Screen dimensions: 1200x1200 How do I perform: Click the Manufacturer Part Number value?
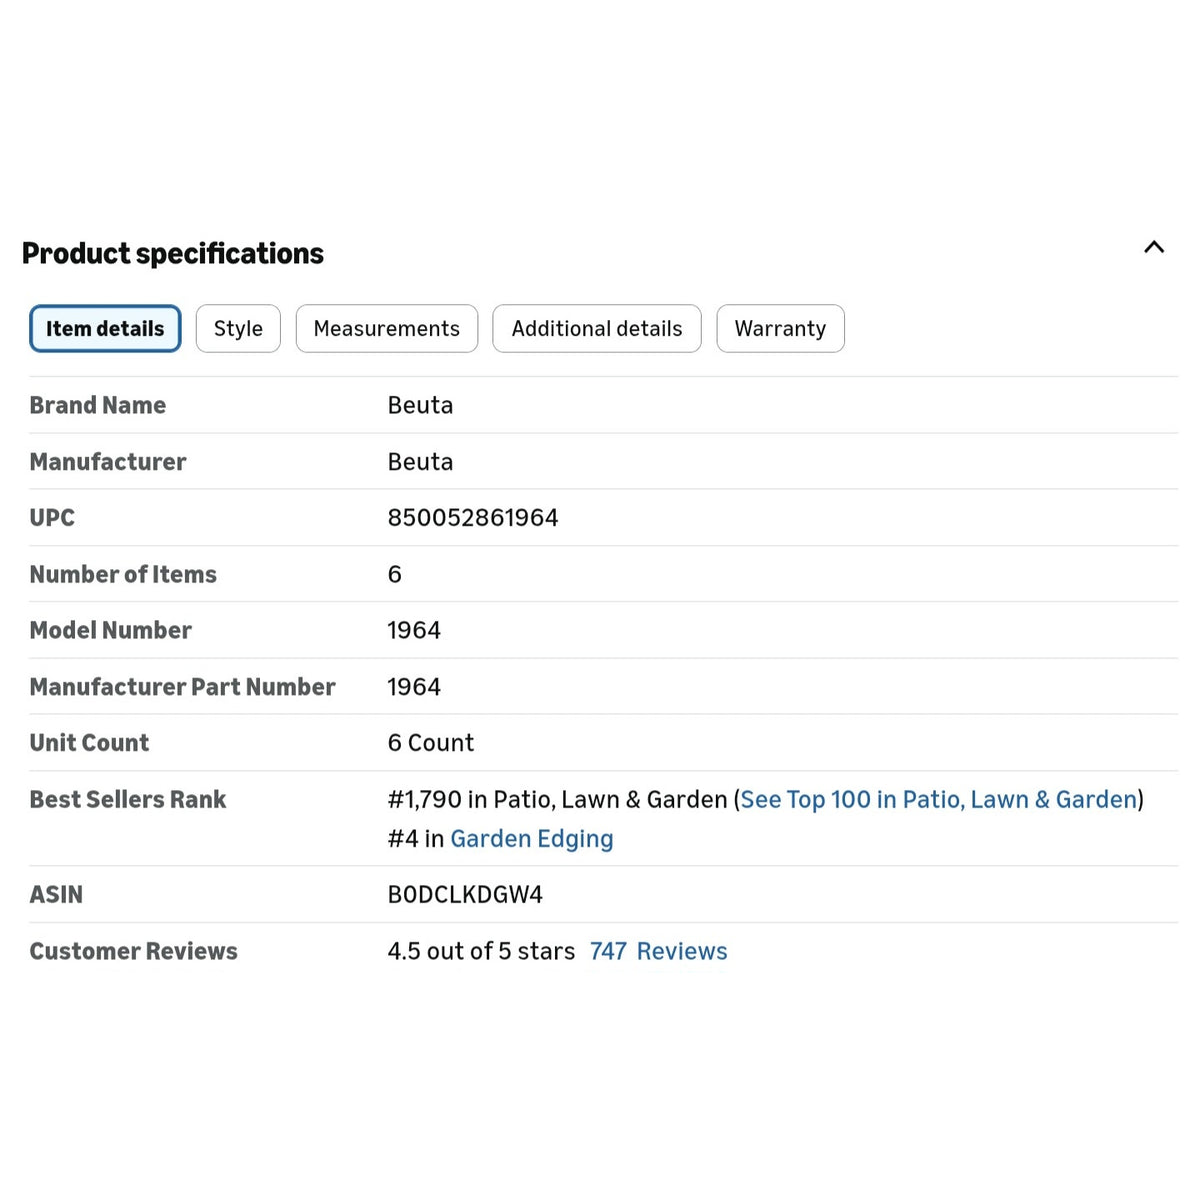tap(414, 687)
